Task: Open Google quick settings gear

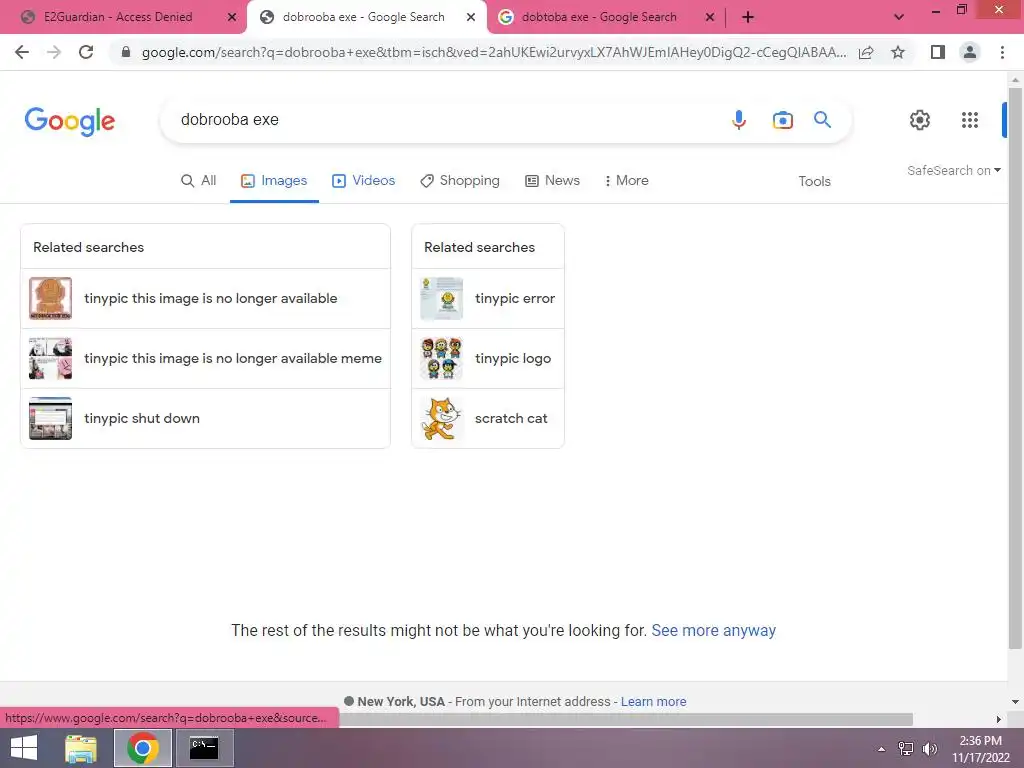Action: tap(920, 120)
